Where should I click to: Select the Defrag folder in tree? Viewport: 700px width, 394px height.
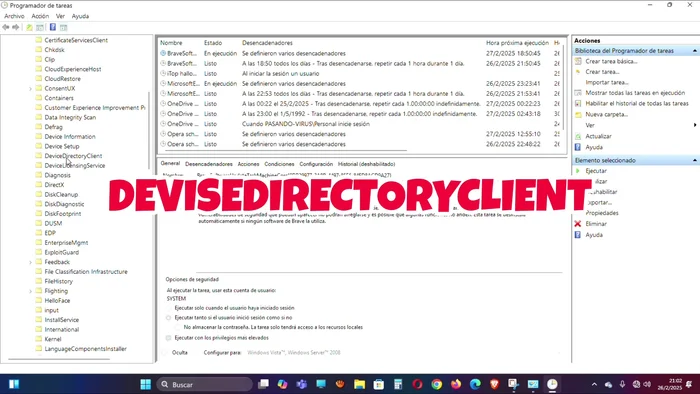pyautogui.click(x=54, y=127)
